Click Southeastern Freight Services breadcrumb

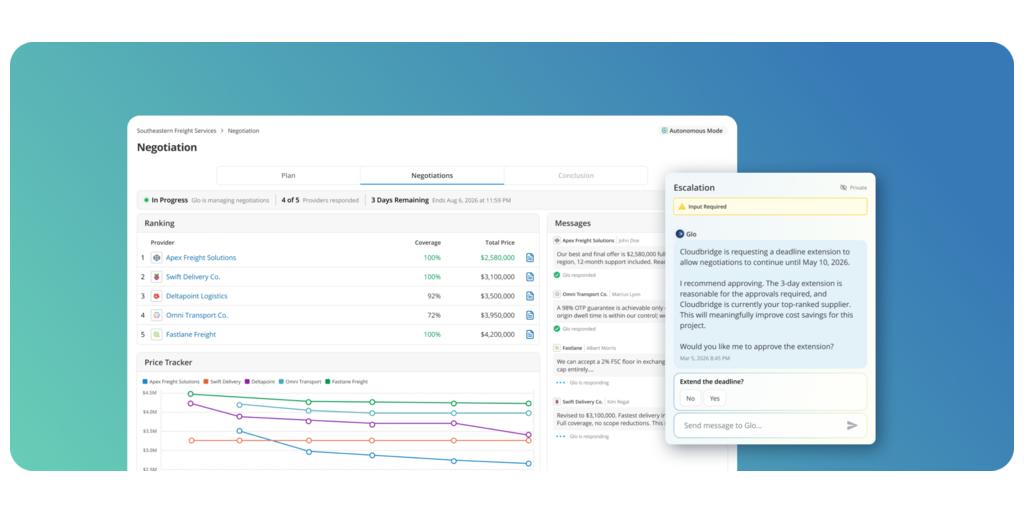pos(176,131)
